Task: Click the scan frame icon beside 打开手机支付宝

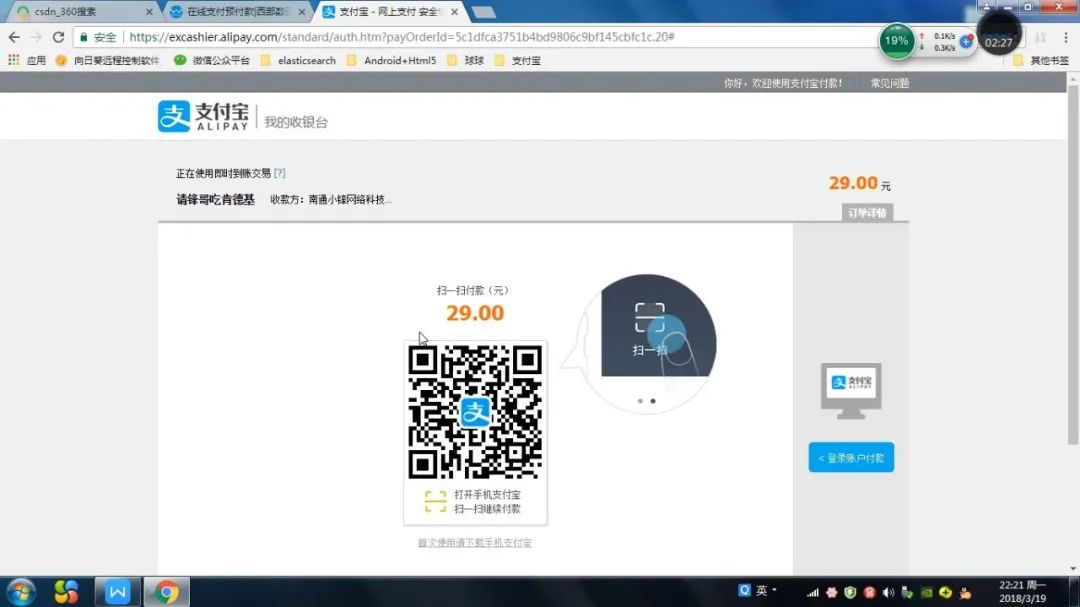Action: (x=435, y=502)
